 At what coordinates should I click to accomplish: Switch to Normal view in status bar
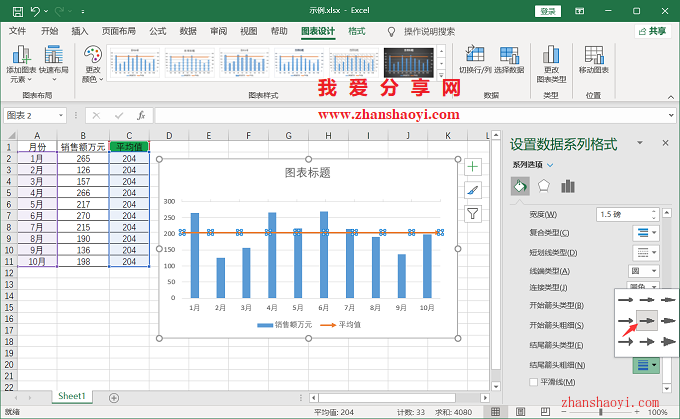[x=495, y=412]
